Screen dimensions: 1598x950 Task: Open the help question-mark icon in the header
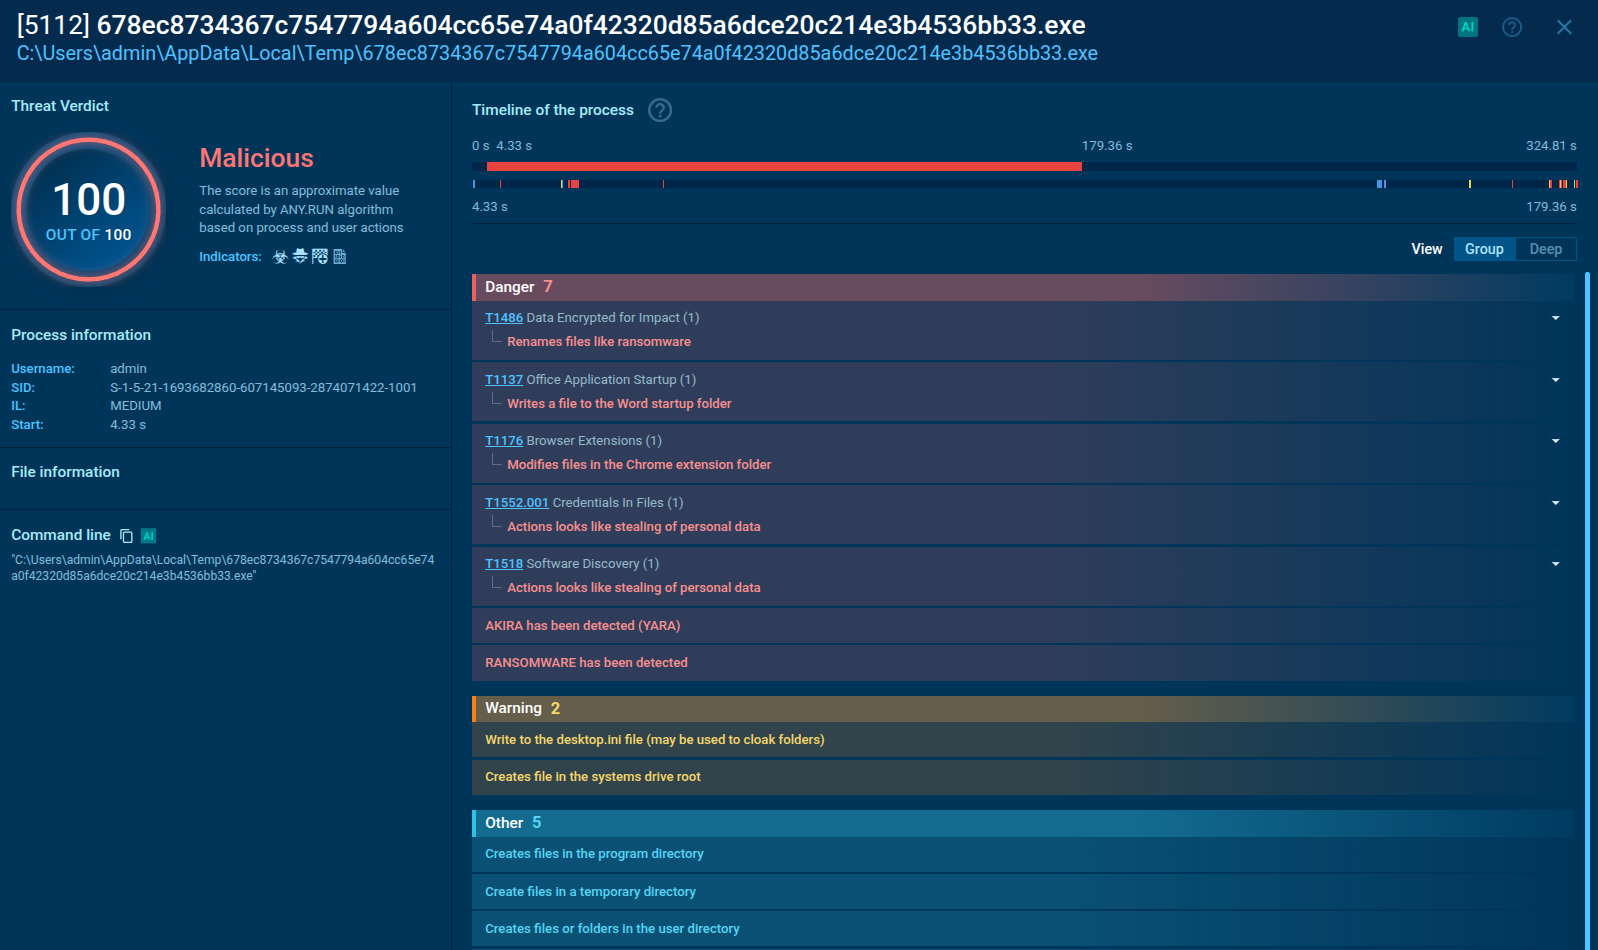pos(1512,27)
